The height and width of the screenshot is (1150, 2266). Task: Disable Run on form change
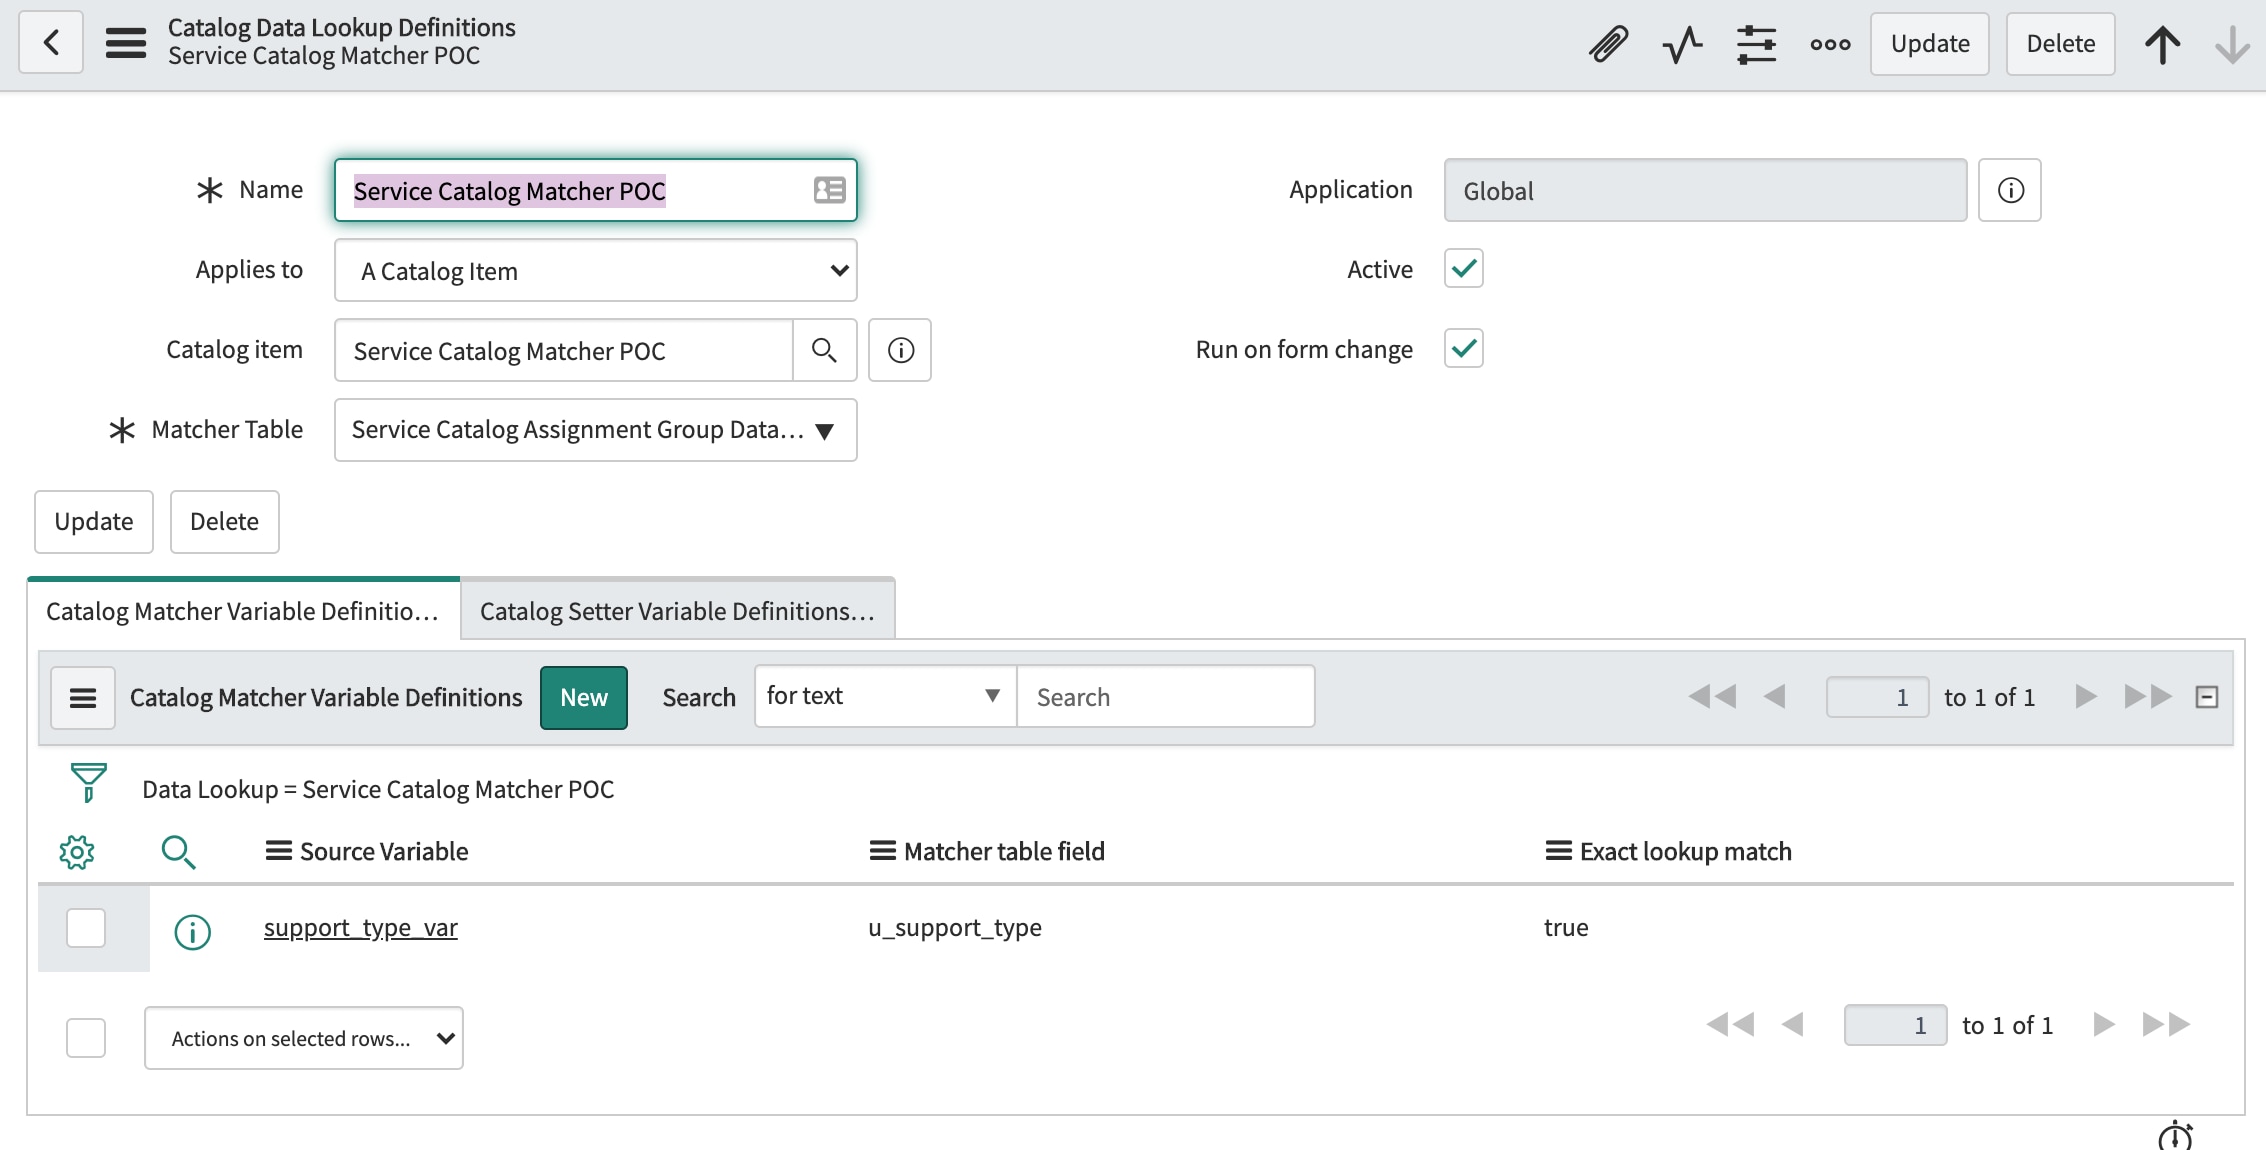click(1463, 348)
